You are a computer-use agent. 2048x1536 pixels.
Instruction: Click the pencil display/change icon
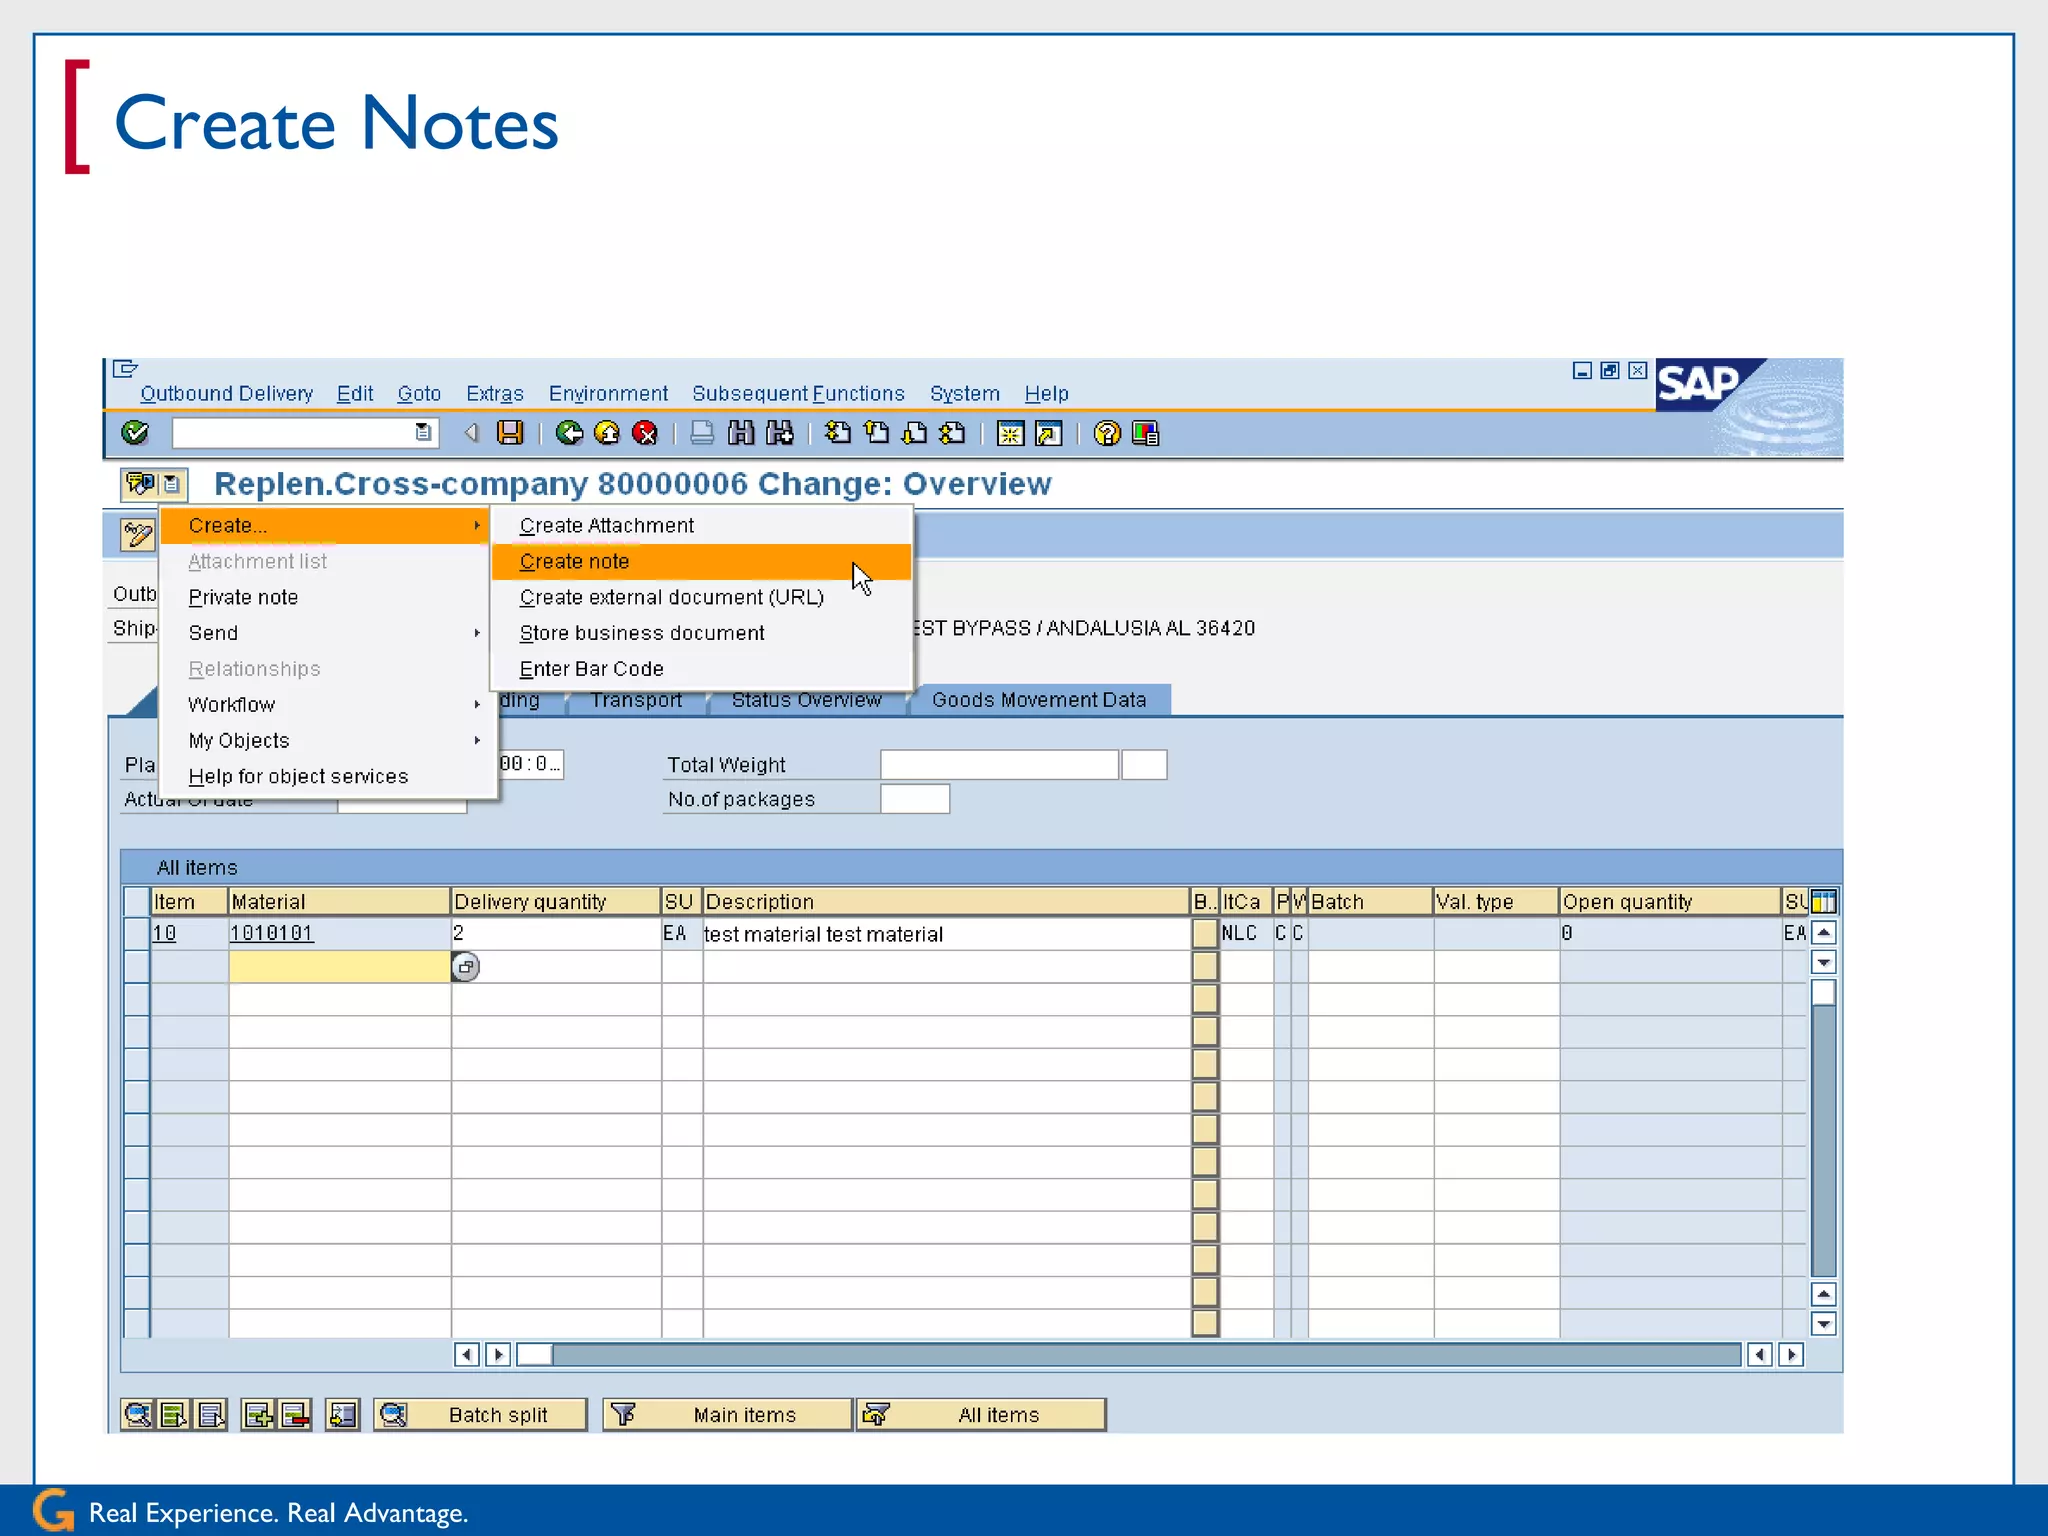click(x=137, y=534)
